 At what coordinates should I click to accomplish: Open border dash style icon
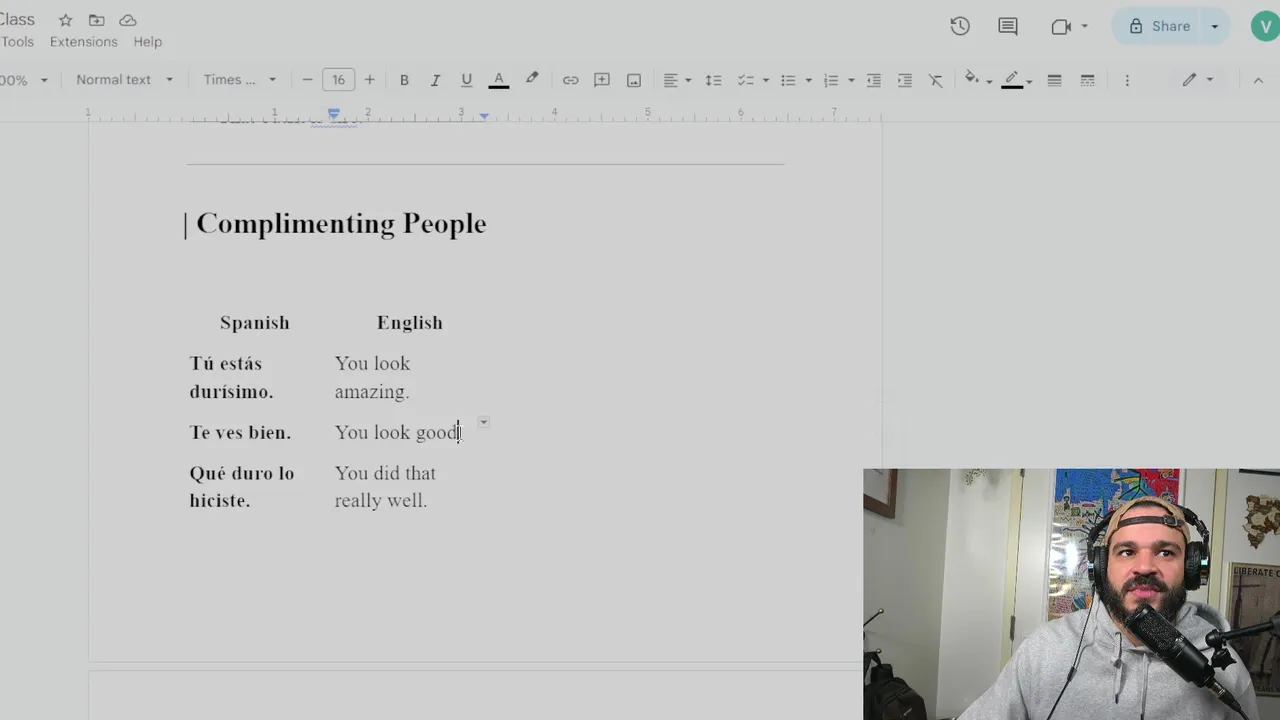click(x=1087, y=80)
